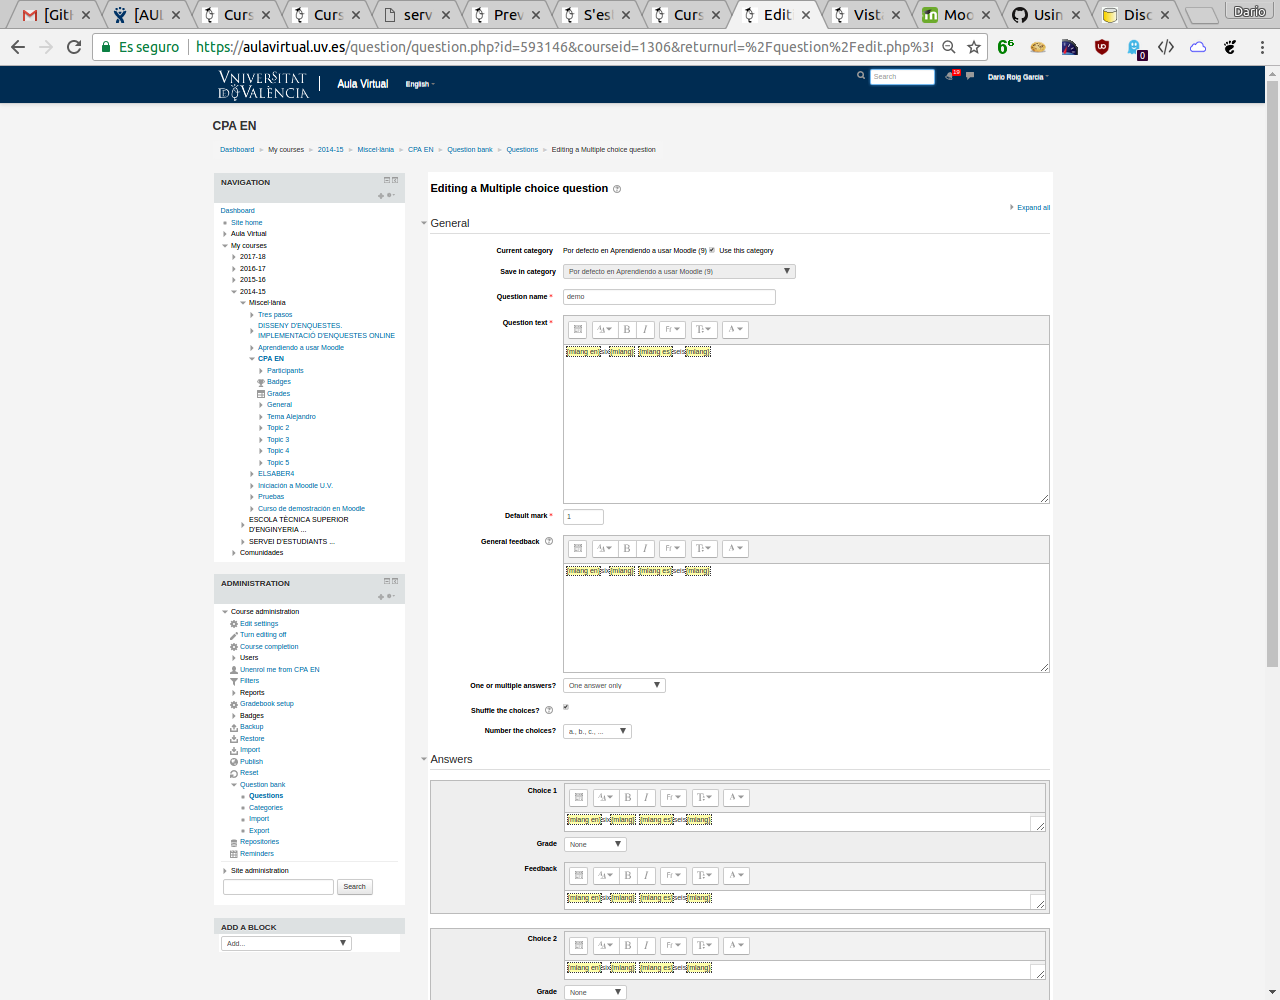The width and height of the screenshot is (1280, 1000).
Task: Click the Moodle header search magnifier
Action: pos(861,76)
